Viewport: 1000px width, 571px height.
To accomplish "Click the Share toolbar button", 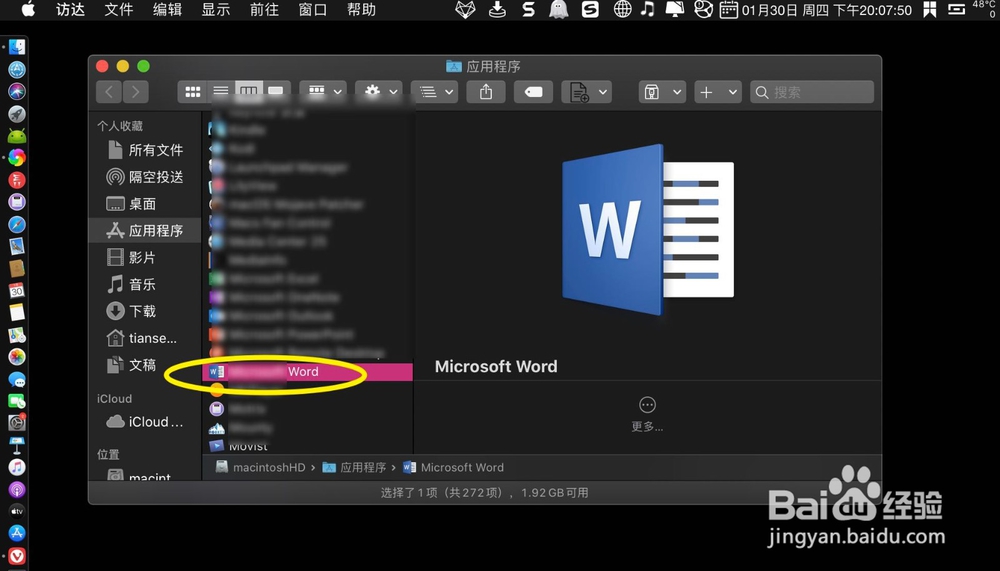I will coord(486,92).
